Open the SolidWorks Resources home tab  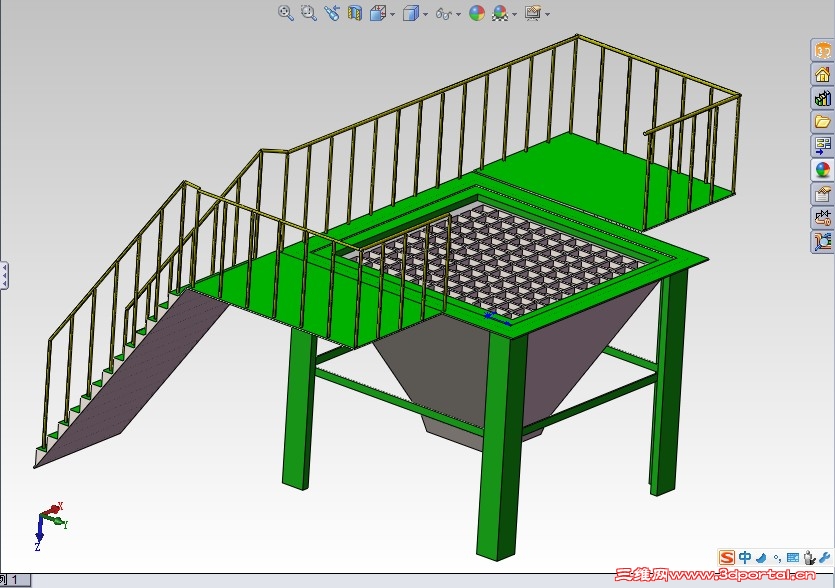(823, 75)
